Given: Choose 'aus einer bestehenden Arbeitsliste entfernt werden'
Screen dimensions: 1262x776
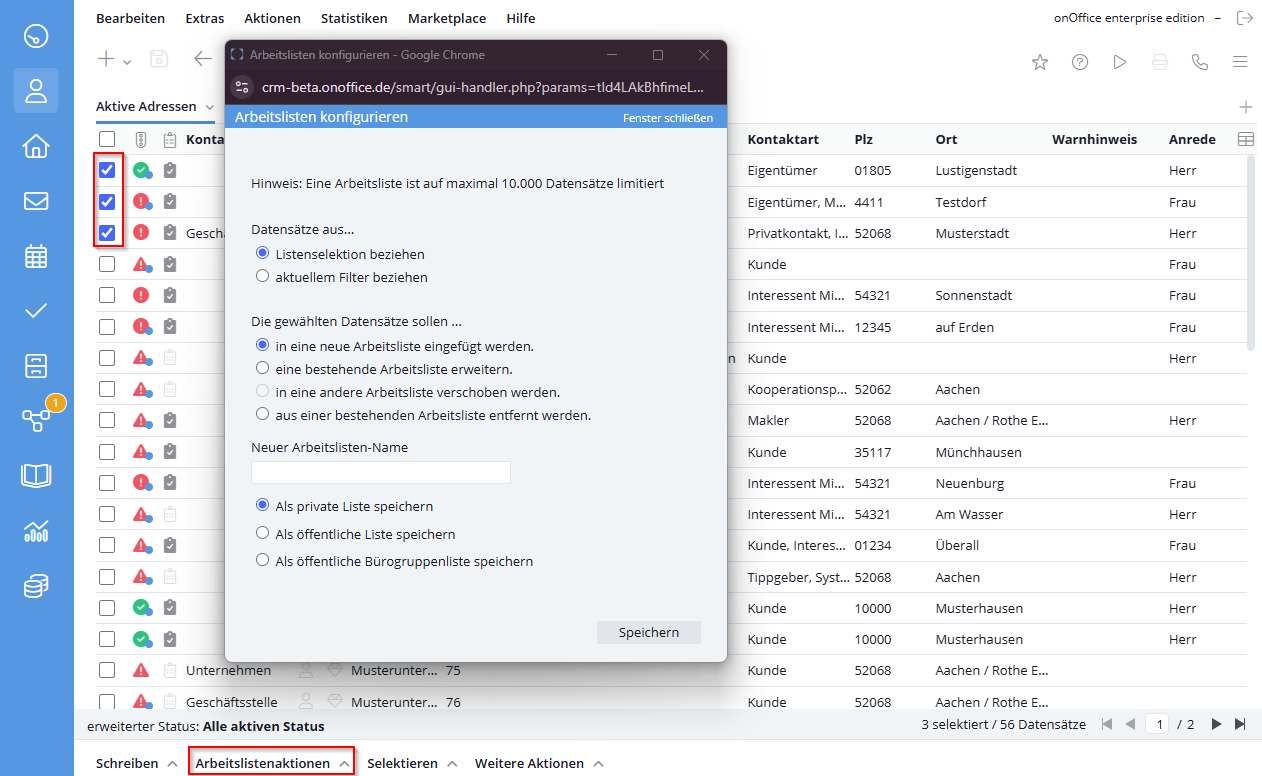Looking at the screenshot, I should tap(263, 413).
